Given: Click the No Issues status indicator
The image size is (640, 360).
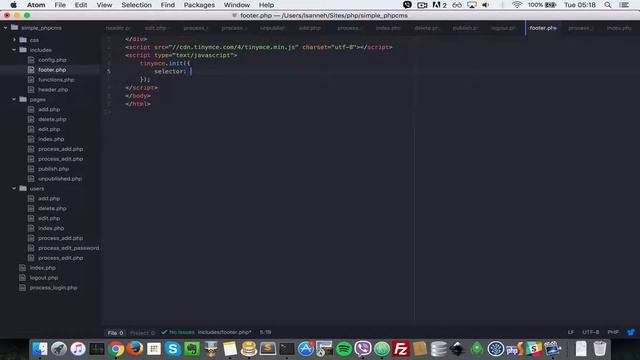Looking at the screenshot, I should click(x=178, y=332).
